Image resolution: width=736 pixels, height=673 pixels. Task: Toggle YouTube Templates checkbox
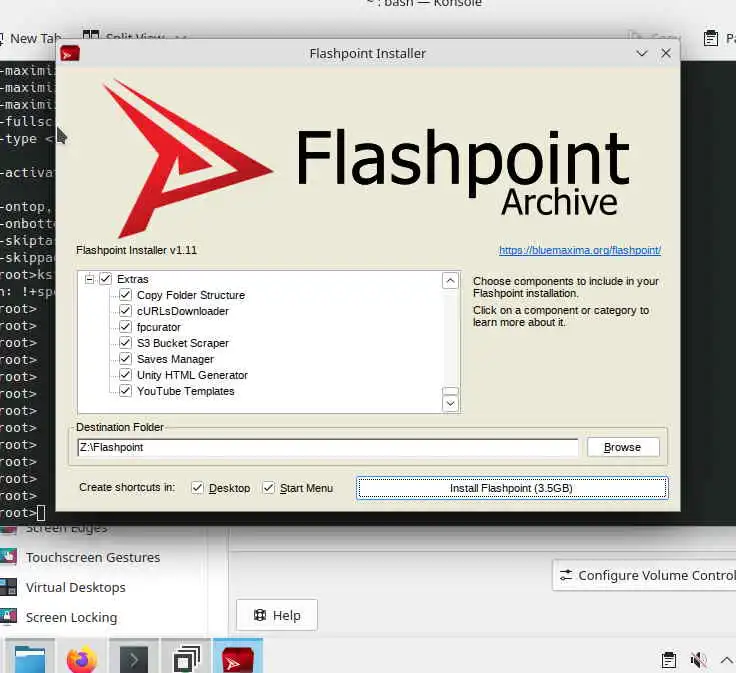coord(125,390)
